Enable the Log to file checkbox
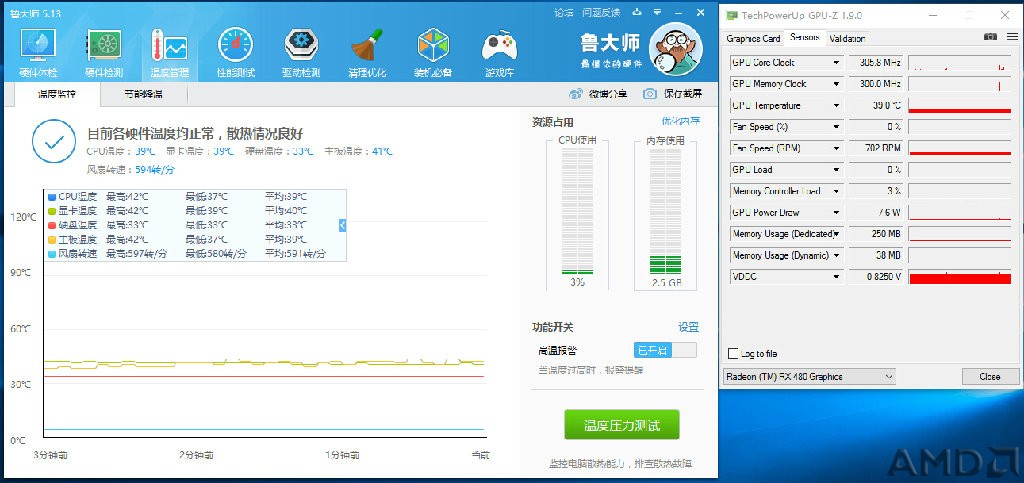The width and height of the screenshot is (1024, 483). [733, 354]
